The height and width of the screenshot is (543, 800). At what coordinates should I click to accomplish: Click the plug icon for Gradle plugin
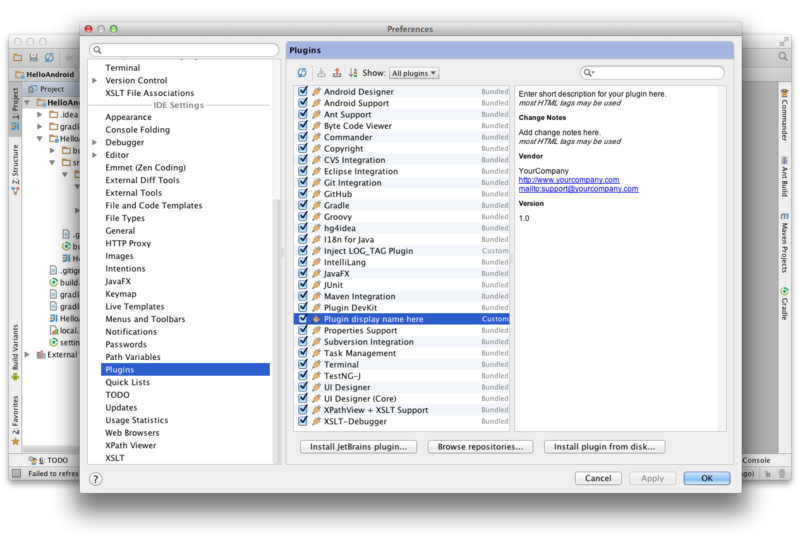point(316,205)
